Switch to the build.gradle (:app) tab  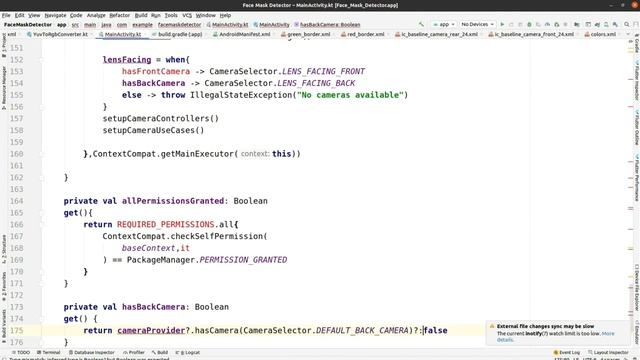(178, 34)
